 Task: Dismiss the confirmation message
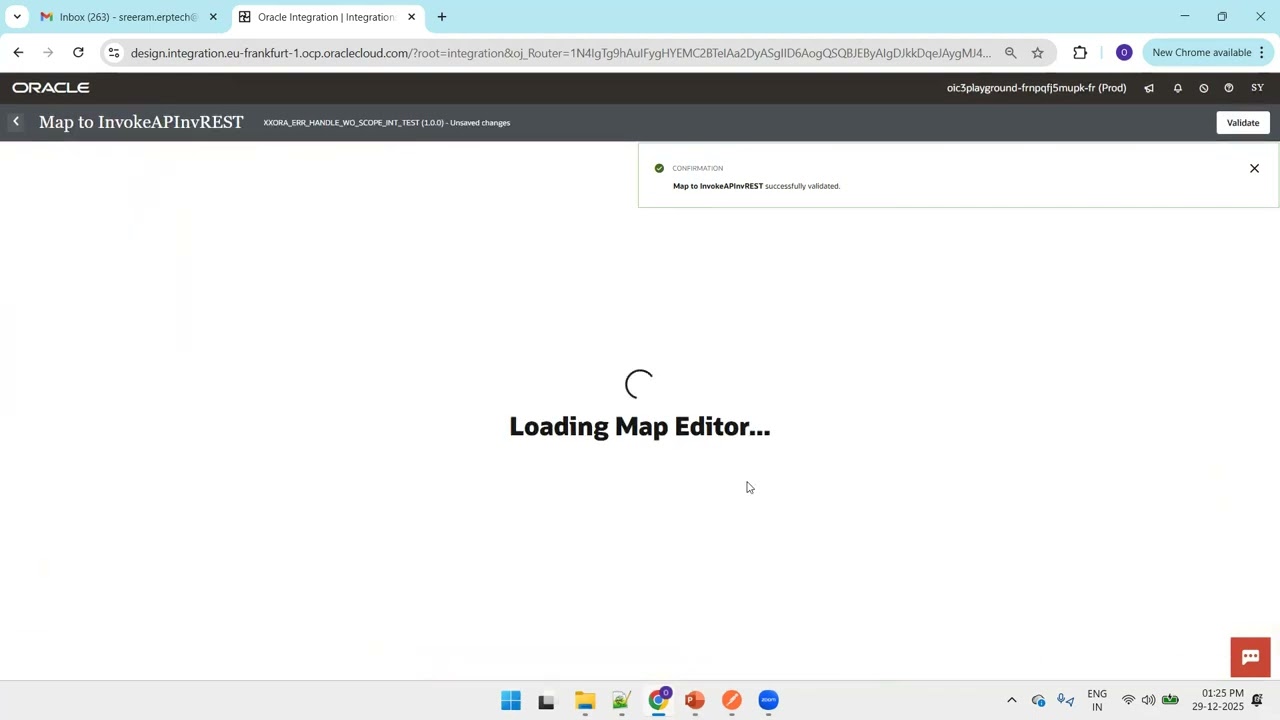(1254, 168)
